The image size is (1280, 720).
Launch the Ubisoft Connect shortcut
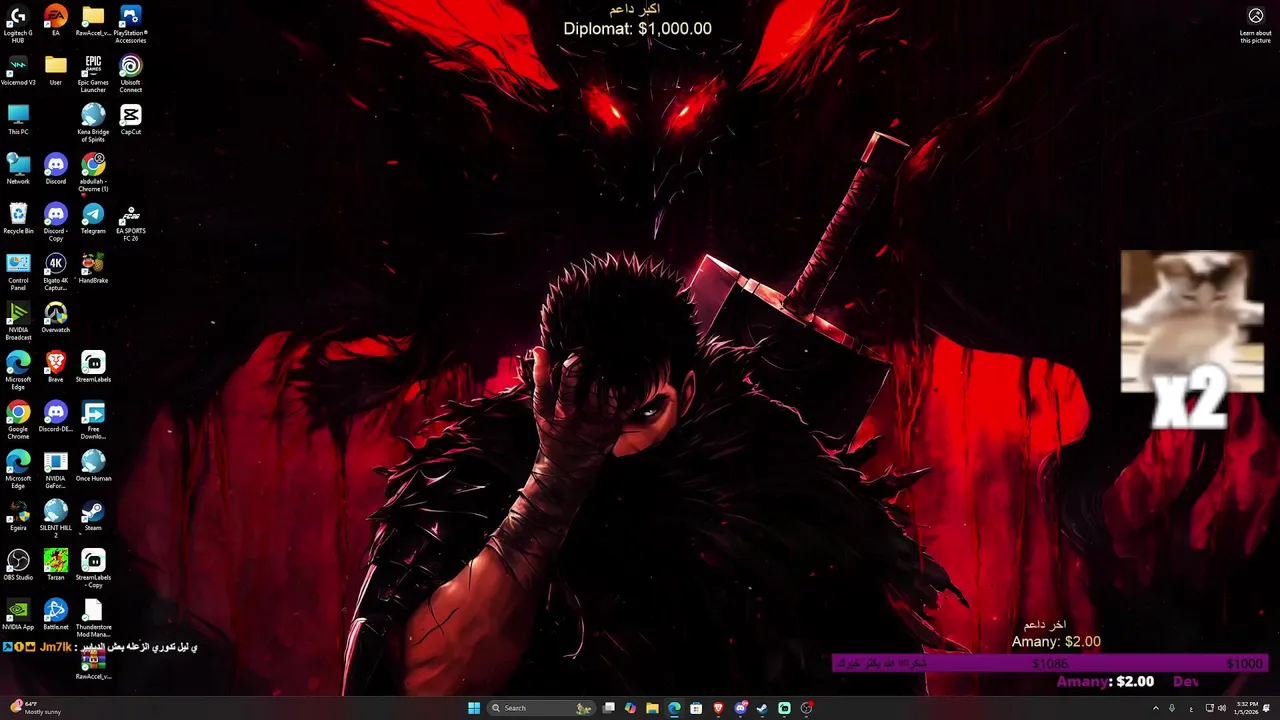(x=130, y=73)
